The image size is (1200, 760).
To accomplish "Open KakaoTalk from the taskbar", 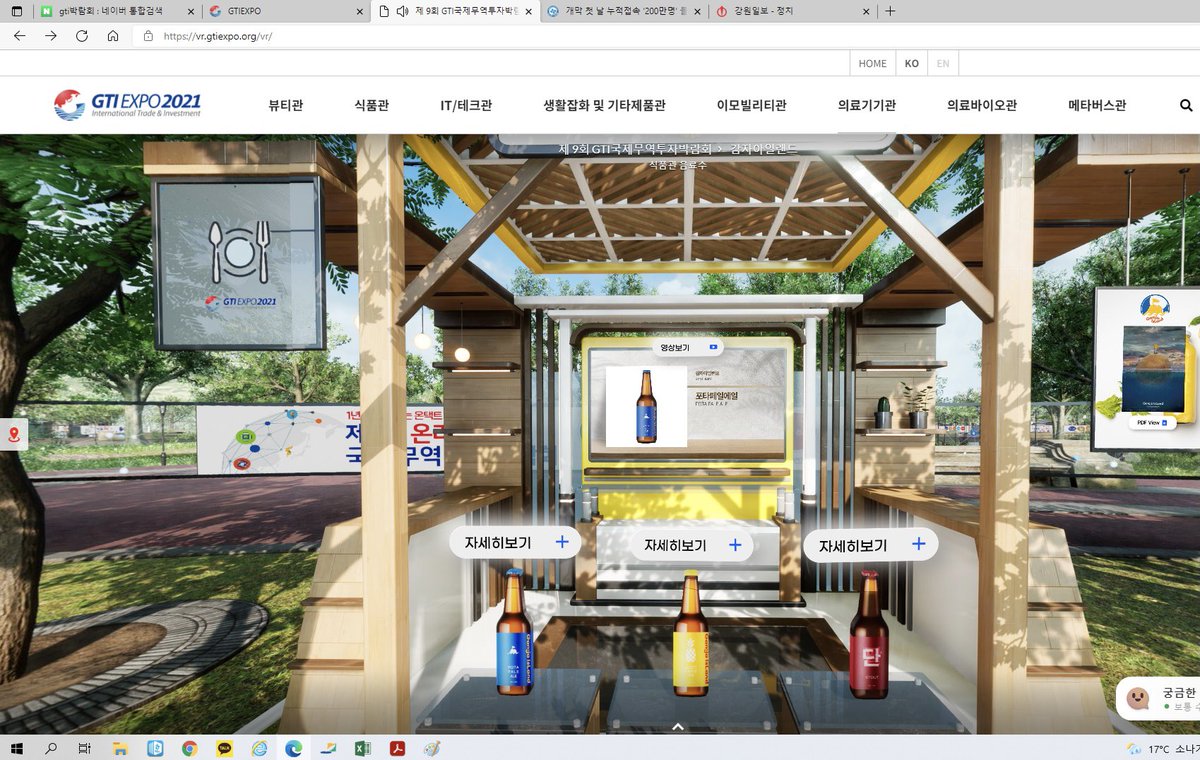I will (x=224, y=748).
